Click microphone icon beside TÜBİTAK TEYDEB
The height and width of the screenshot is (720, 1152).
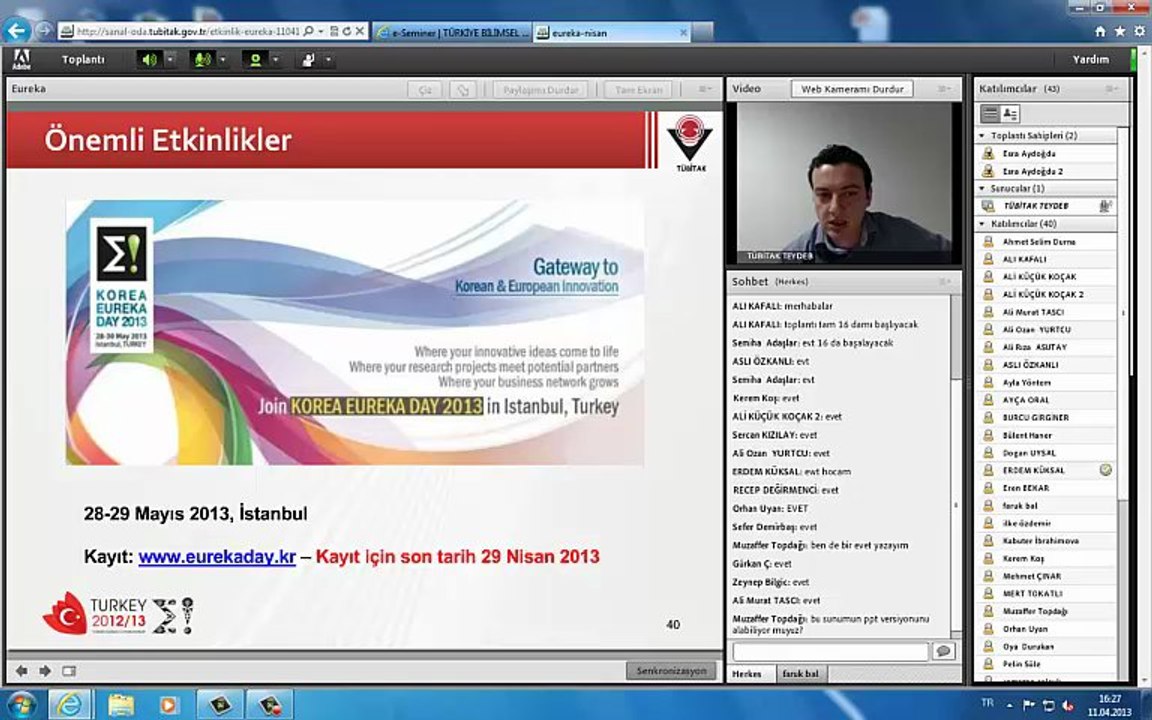click(1105, 206)
